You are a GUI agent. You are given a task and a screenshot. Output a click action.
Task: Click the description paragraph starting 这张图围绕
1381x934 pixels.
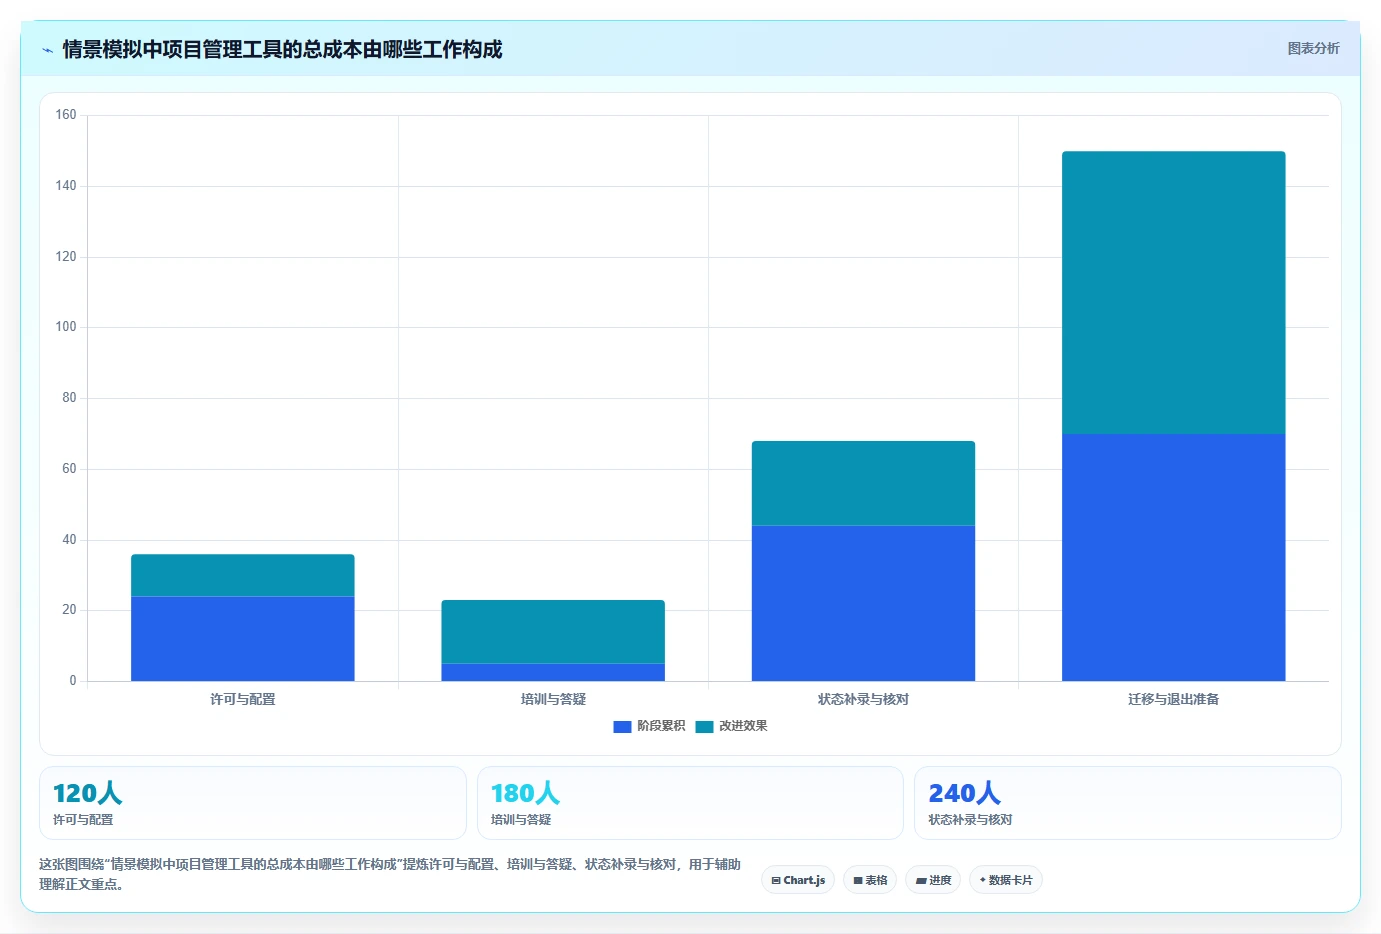coord(390,874)
